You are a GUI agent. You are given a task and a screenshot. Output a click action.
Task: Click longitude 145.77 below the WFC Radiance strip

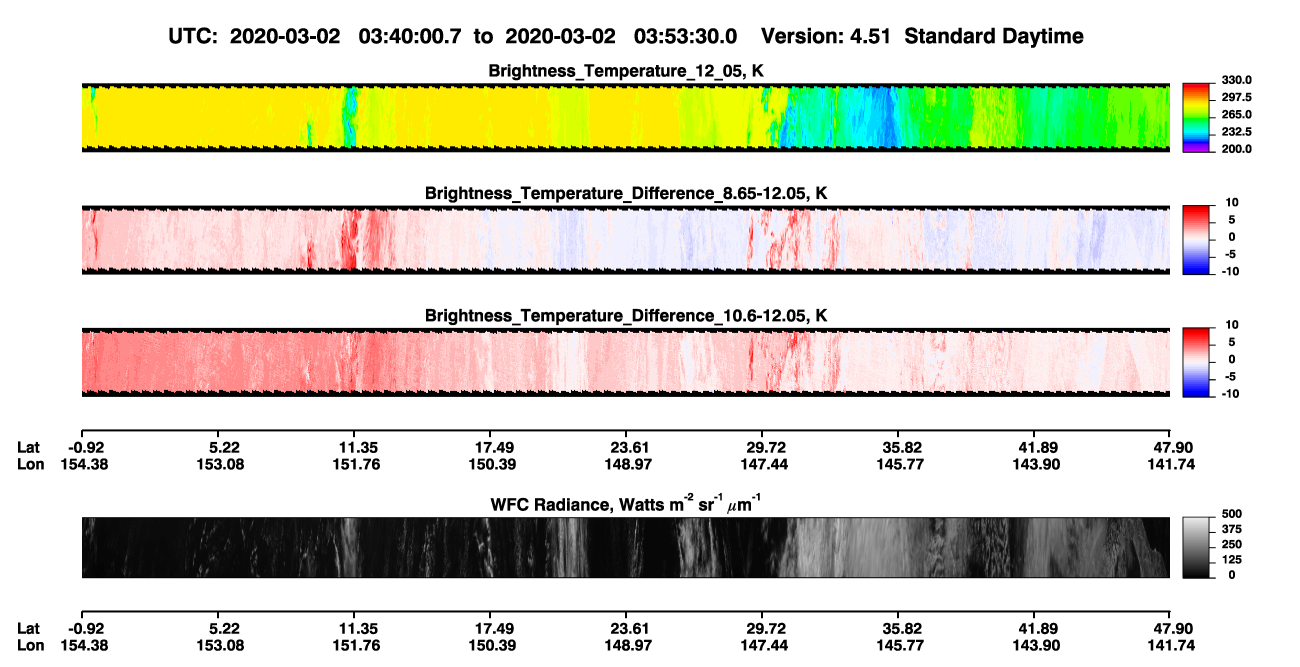tap(898, 645)
